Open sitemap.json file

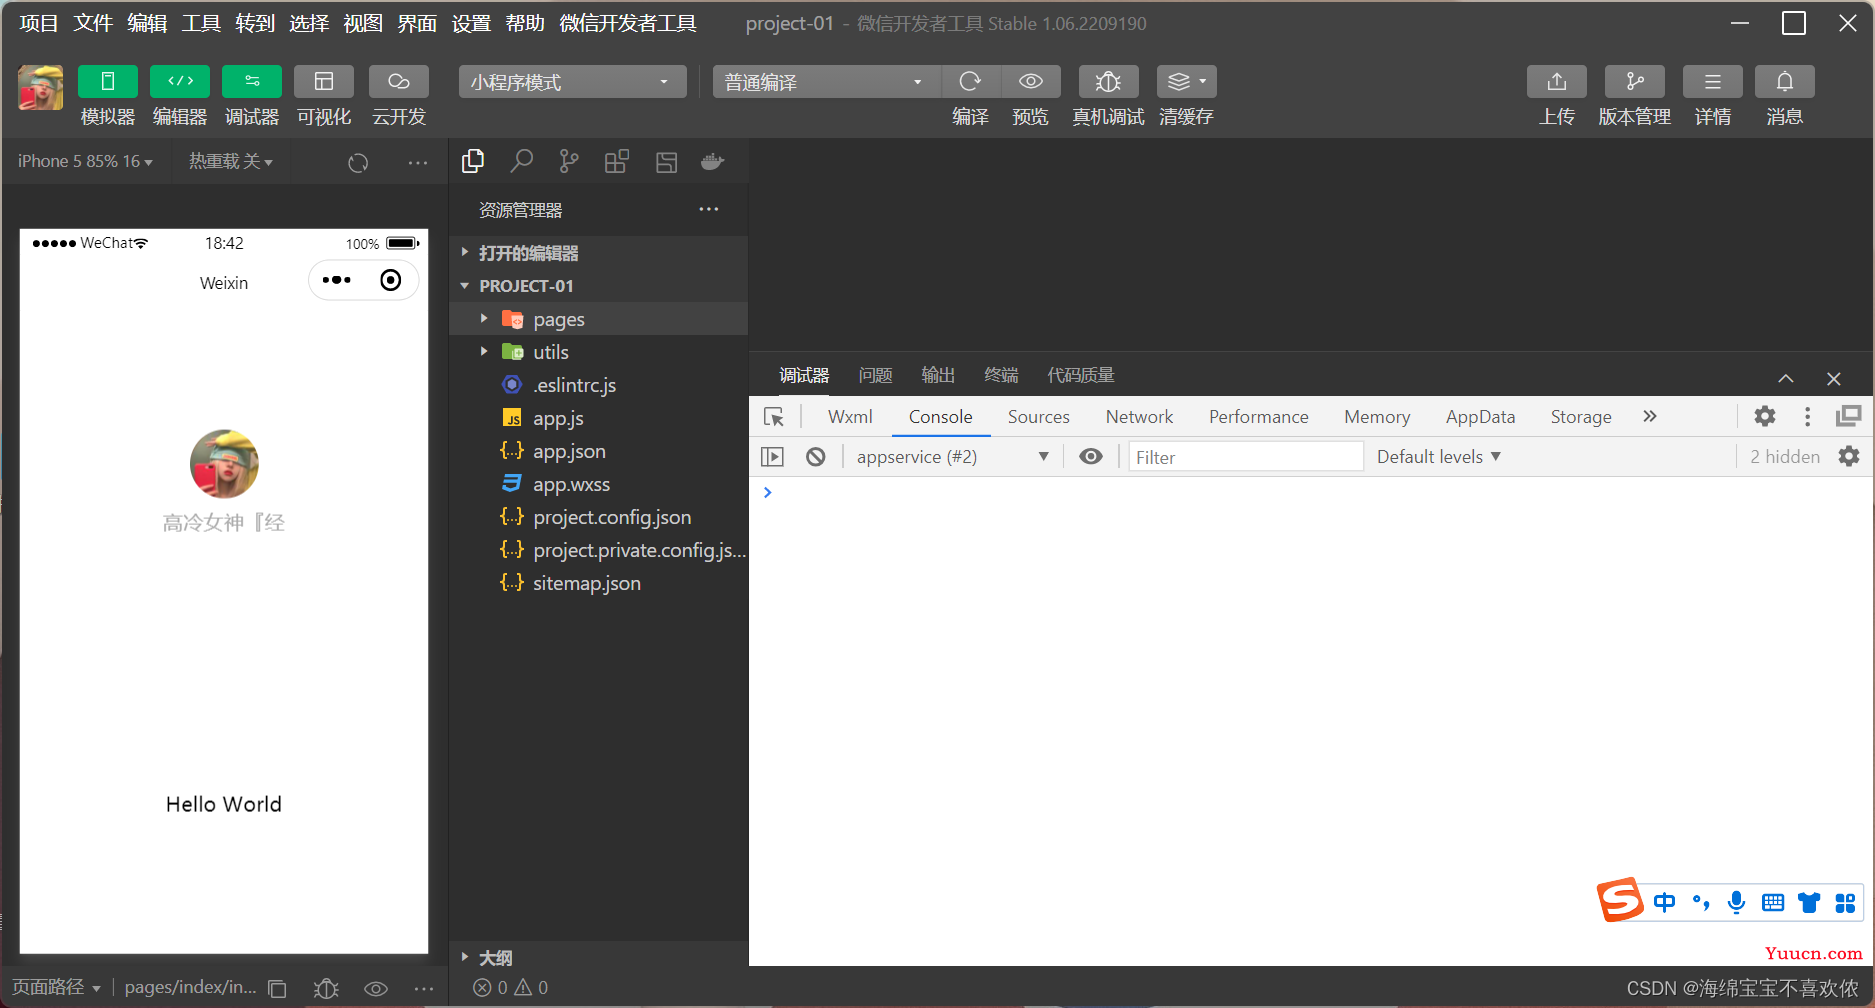(599, 583)
